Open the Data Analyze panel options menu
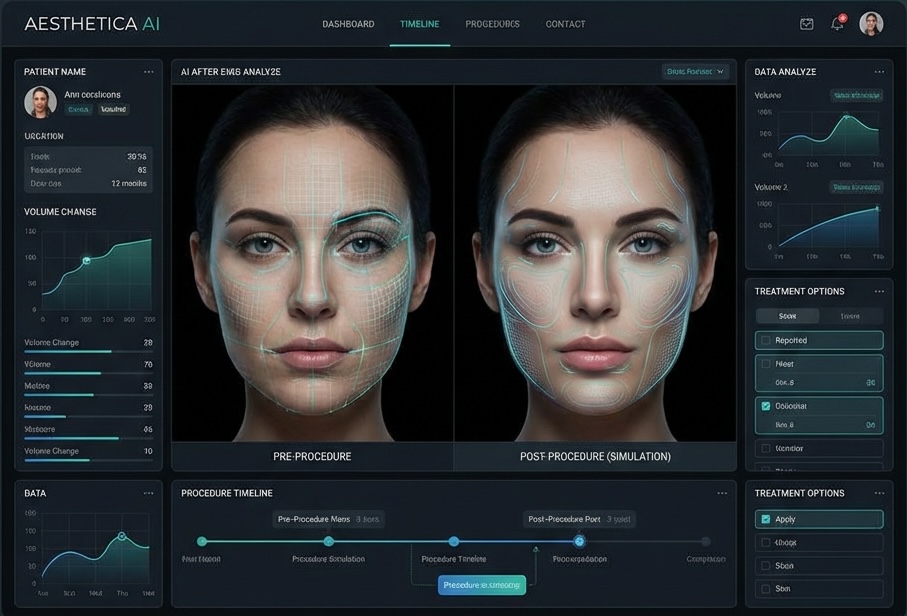Viewport: 907px width, 616px height. point(881,71)
